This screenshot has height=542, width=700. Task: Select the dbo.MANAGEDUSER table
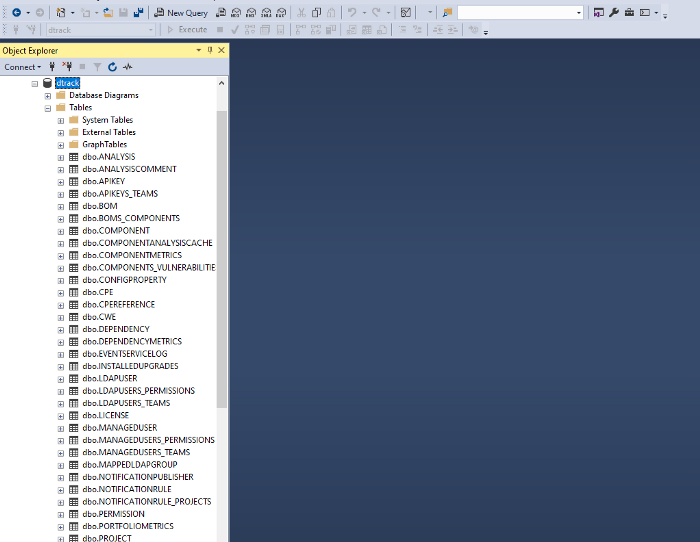point(120,428)
